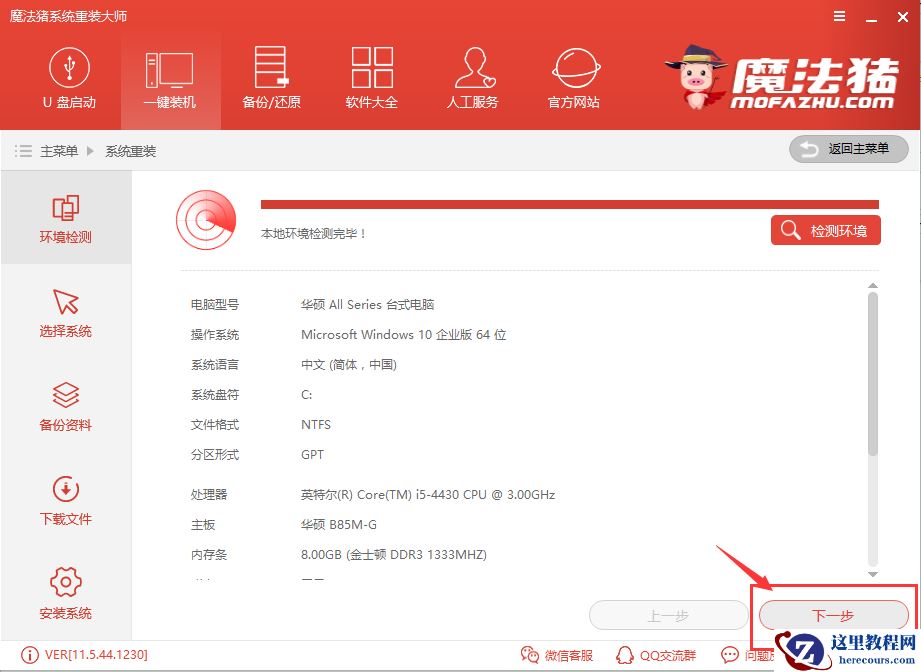Click the 下一步 (Next) button
Viewport: 921px width, 672px height.
(x=832, y=616)
